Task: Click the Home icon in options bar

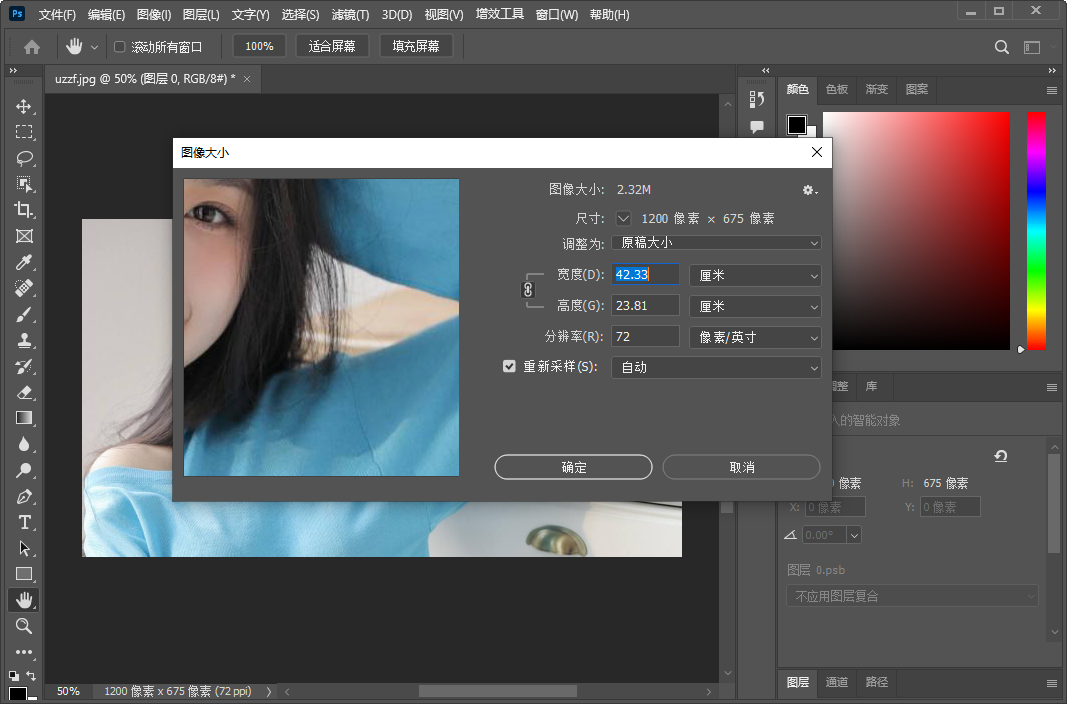Action: [x=32, y=46]
